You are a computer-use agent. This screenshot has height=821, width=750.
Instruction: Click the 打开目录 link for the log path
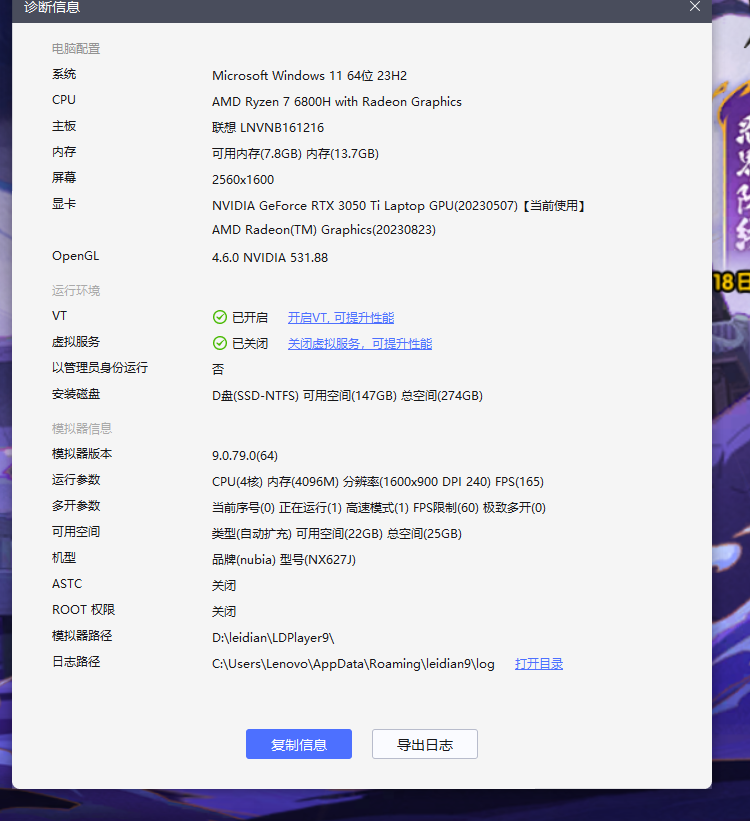(539, 663)
